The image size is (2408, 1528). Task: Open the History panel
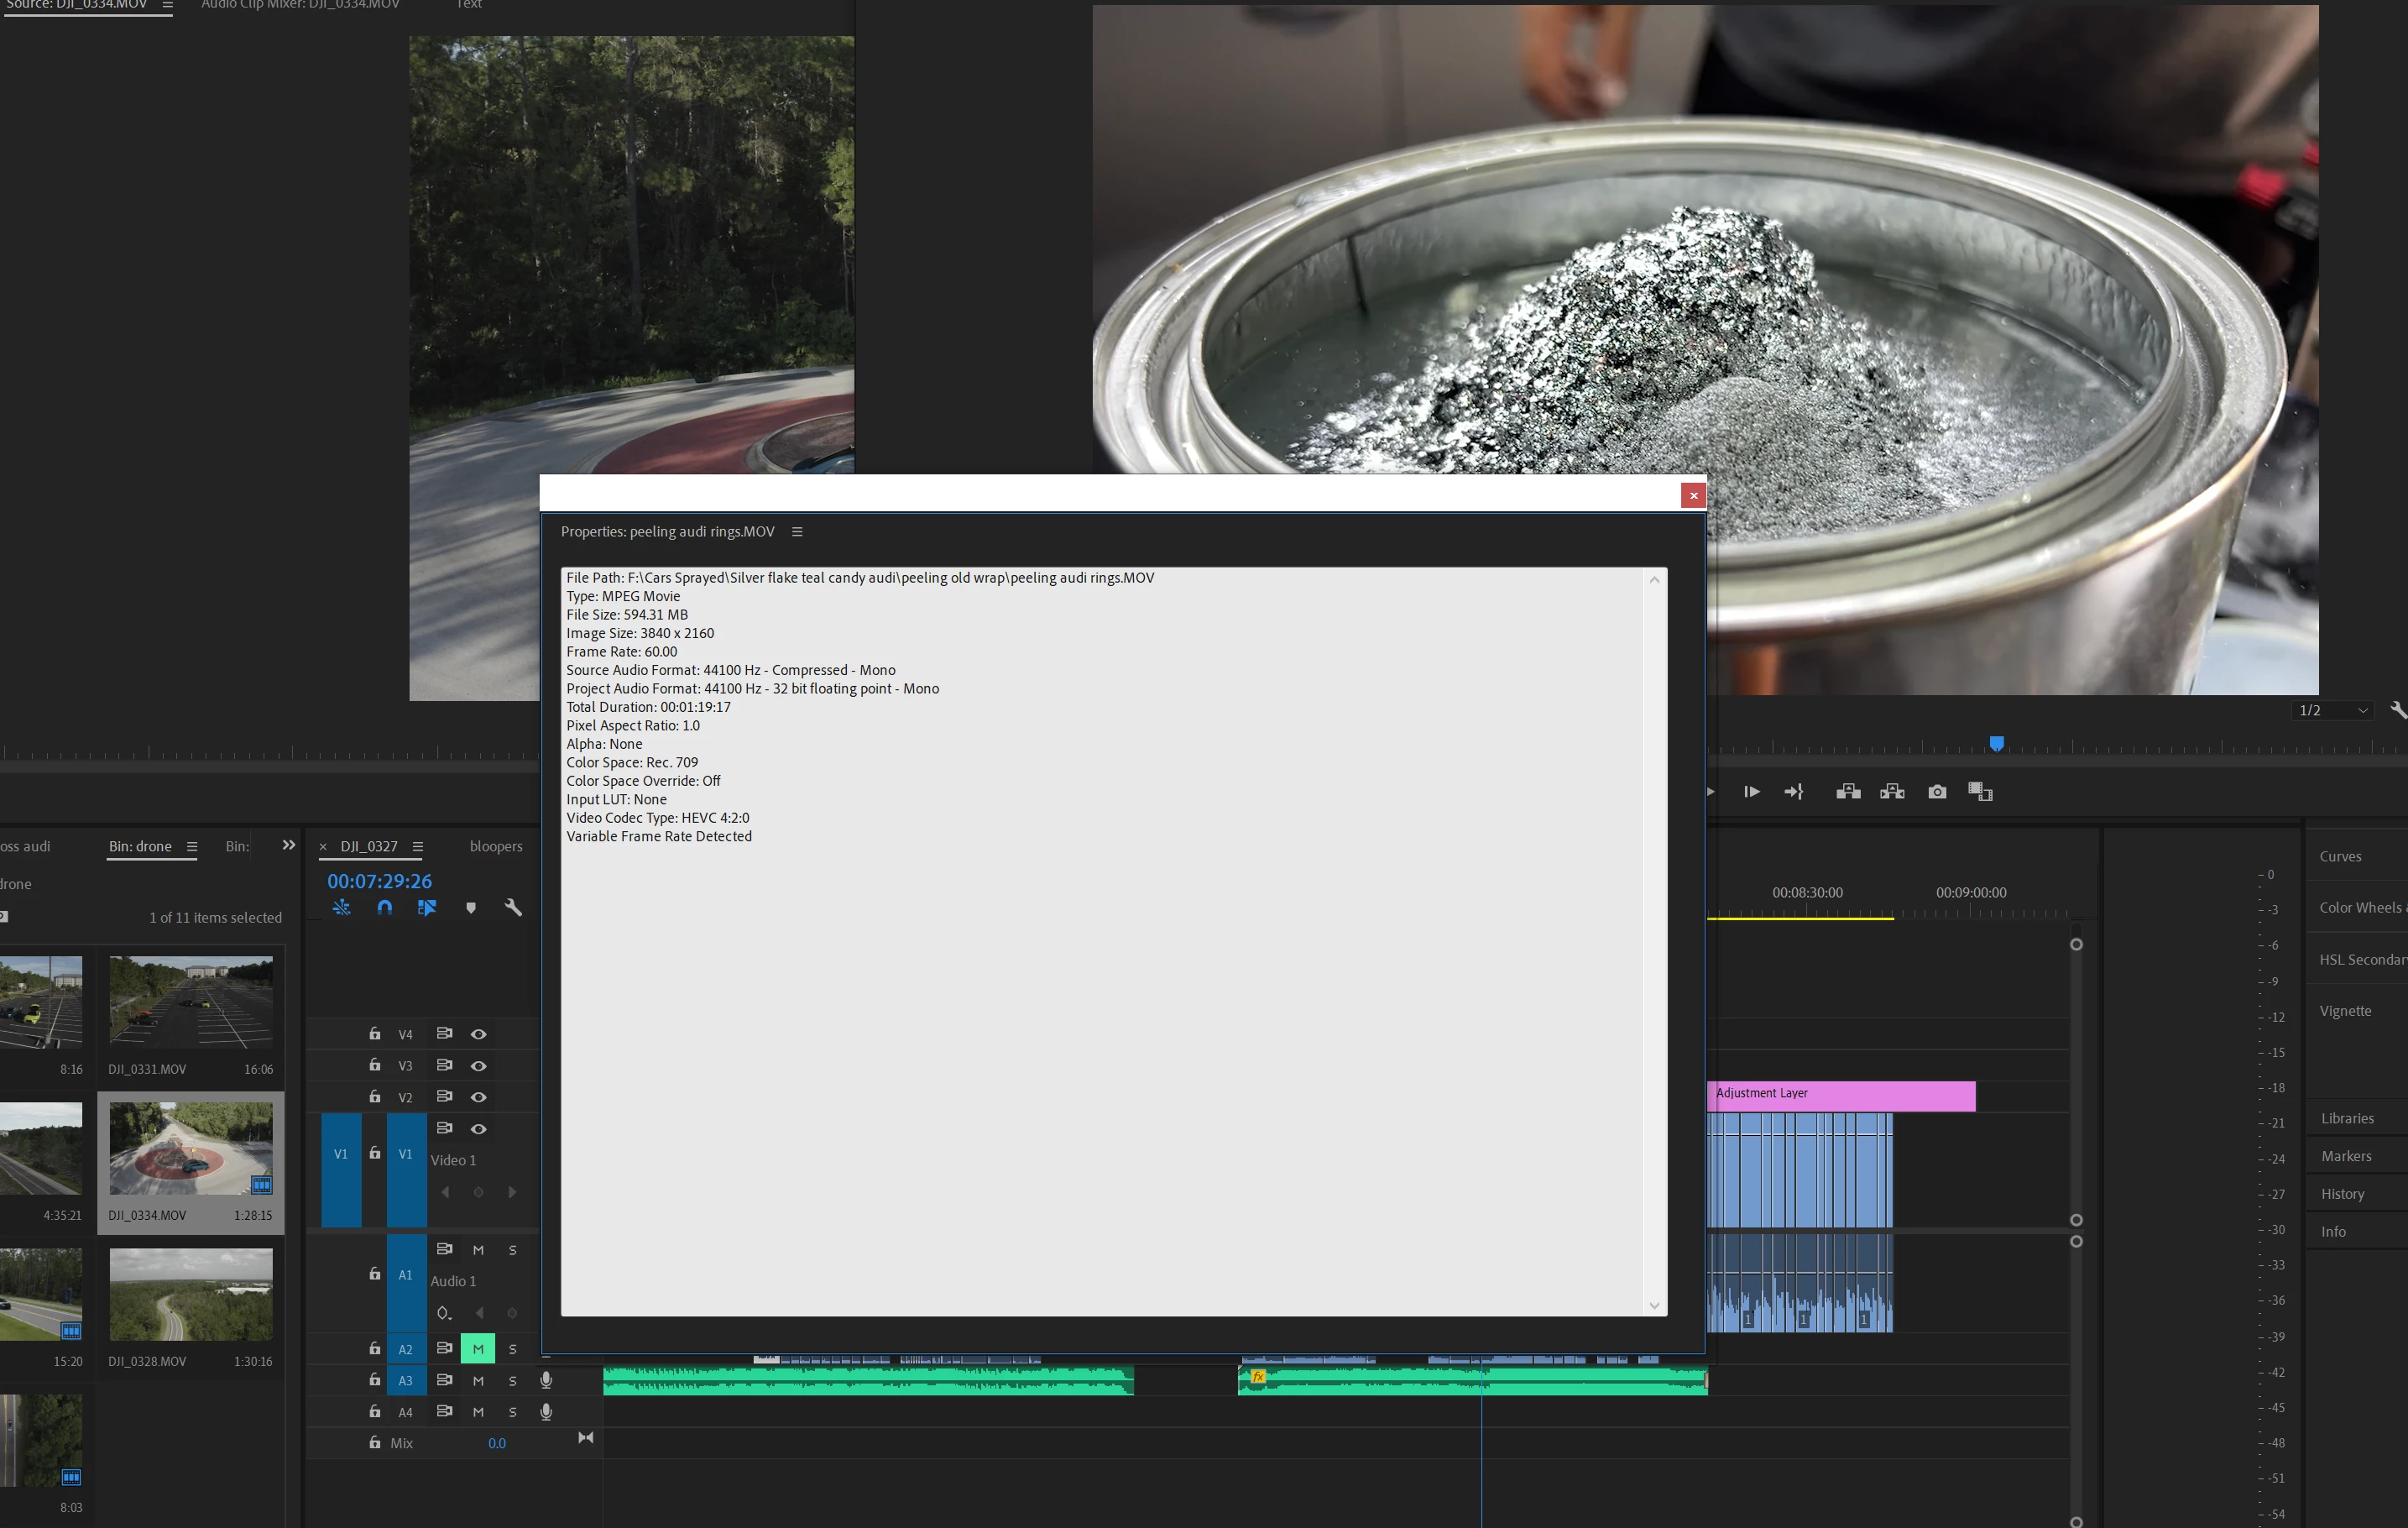(x=2342, y=1194)
